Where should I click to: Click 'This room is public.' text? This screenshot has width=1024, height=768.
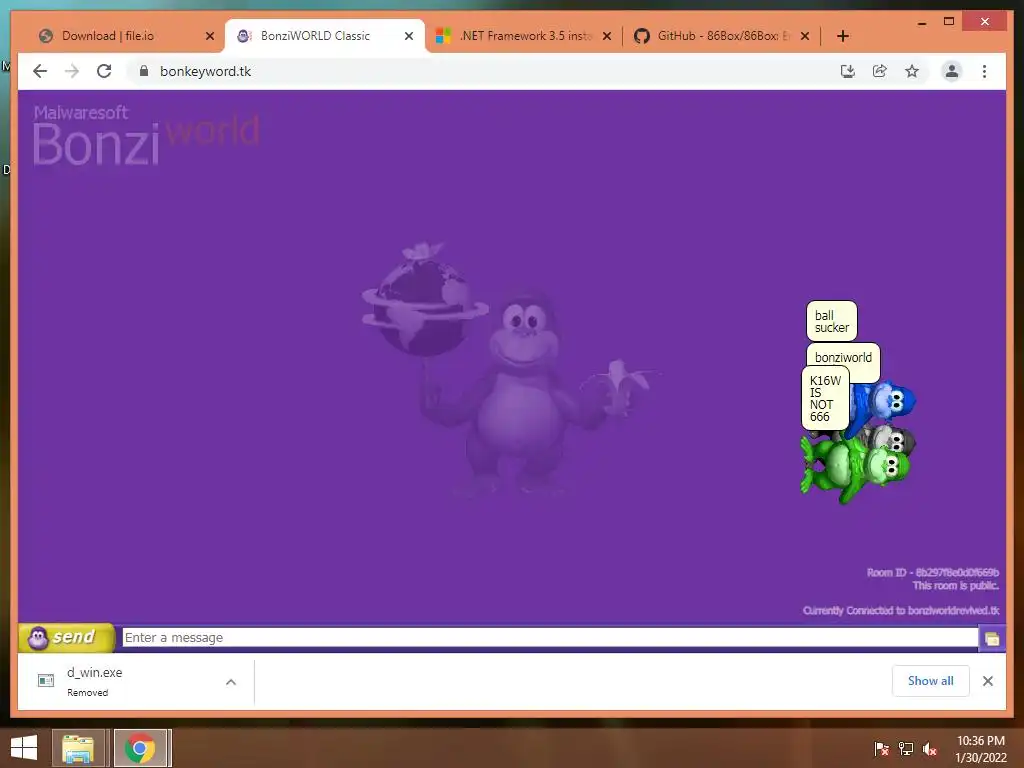click(x=955, y=586)
